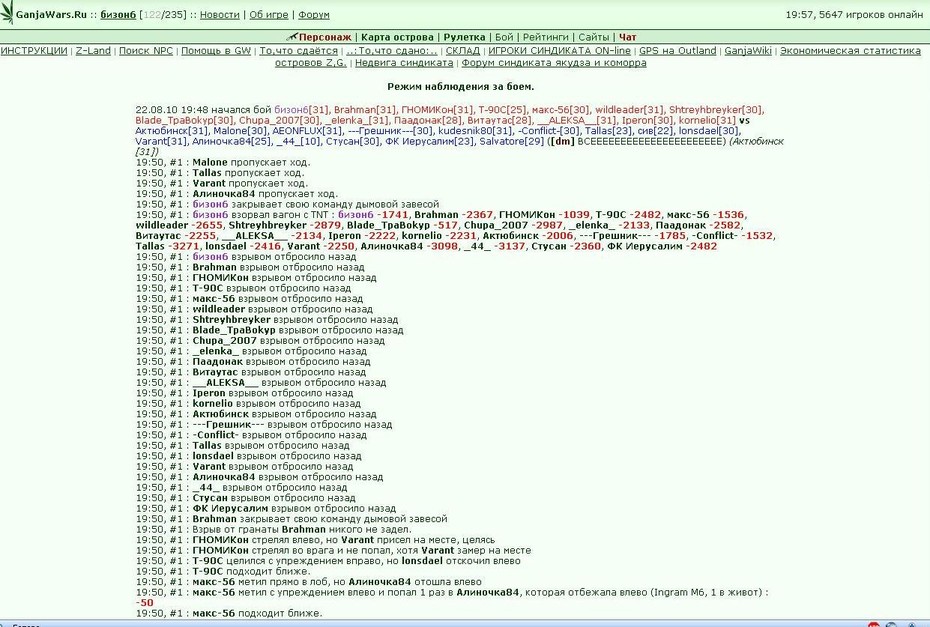
Task: Open ГНОМИКон[31] in the battle roster
Action: click(437, 110)
